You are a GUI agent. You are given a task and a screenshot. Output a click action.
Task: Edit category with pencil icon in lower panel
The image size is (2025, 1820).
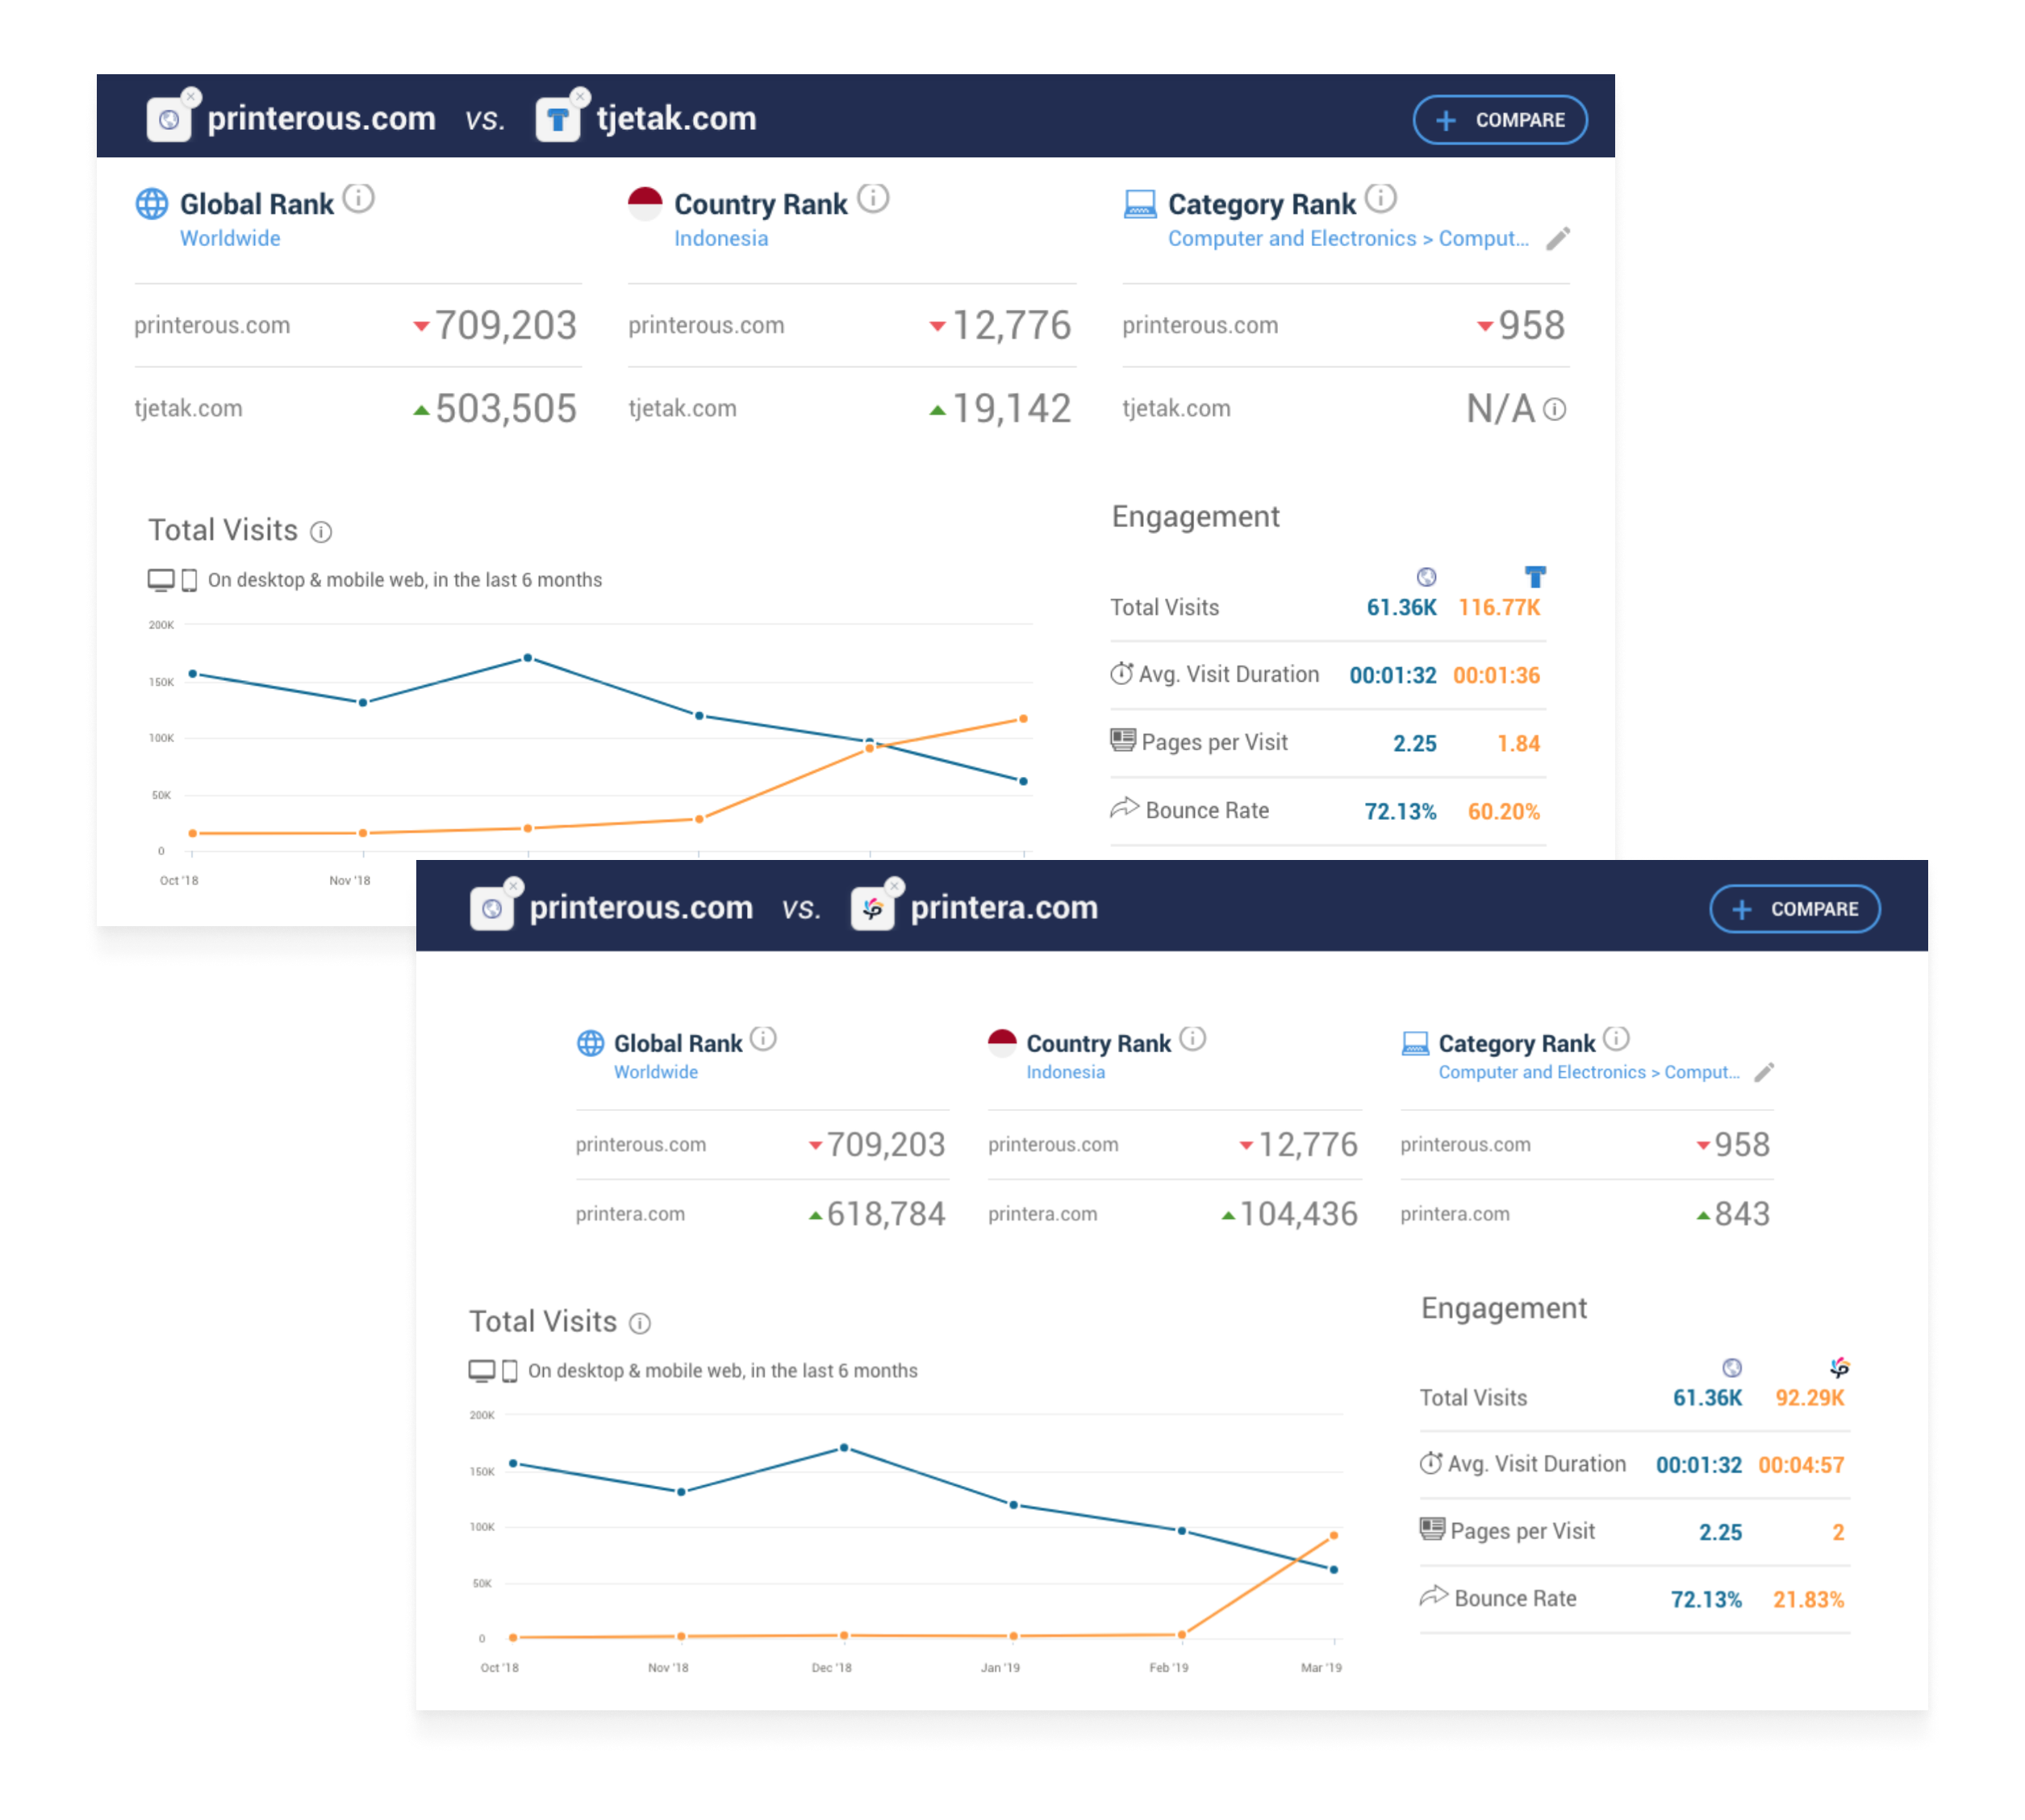(1764, 1072)
